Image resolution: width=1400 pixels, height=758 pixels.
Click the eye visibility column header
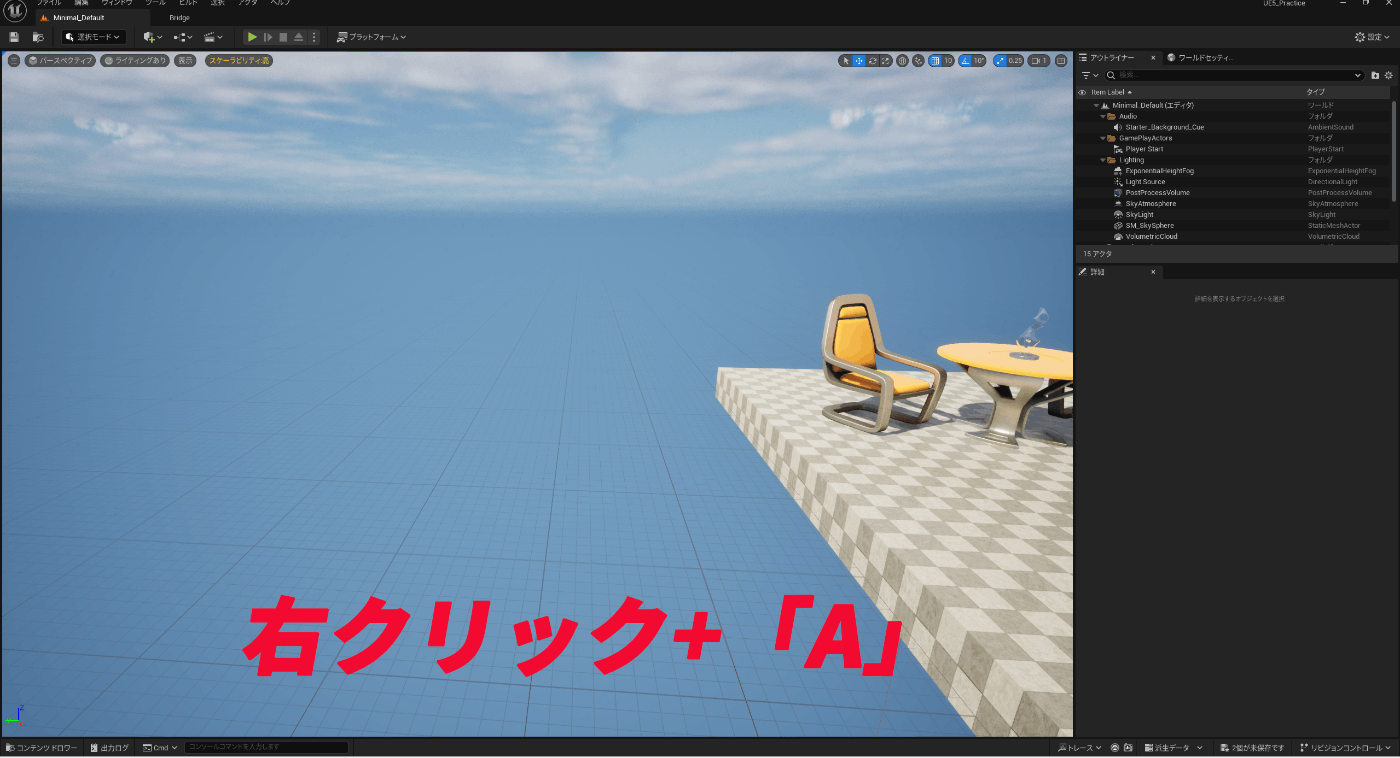tap(1082, 92)
